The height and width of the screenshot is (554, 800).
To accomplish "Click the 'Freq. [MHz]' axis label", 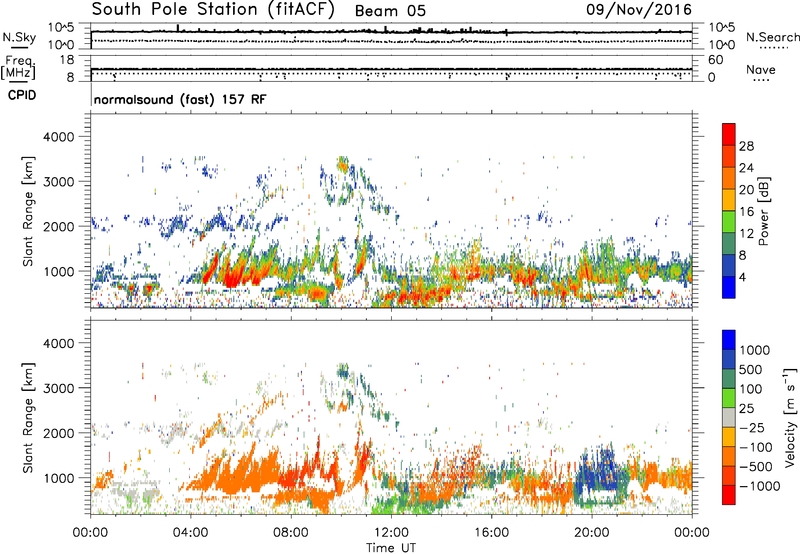I will 18,67.
